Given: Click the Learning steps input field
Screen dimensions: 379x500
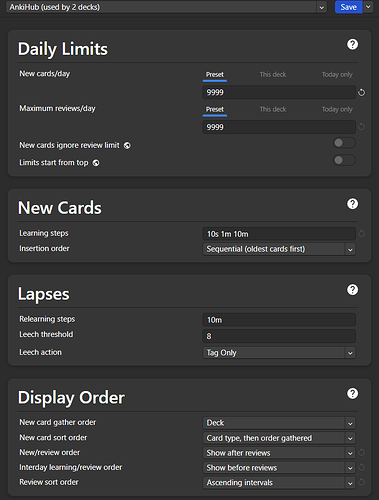Looking at the screenshot, I should [x=279, y=234].
